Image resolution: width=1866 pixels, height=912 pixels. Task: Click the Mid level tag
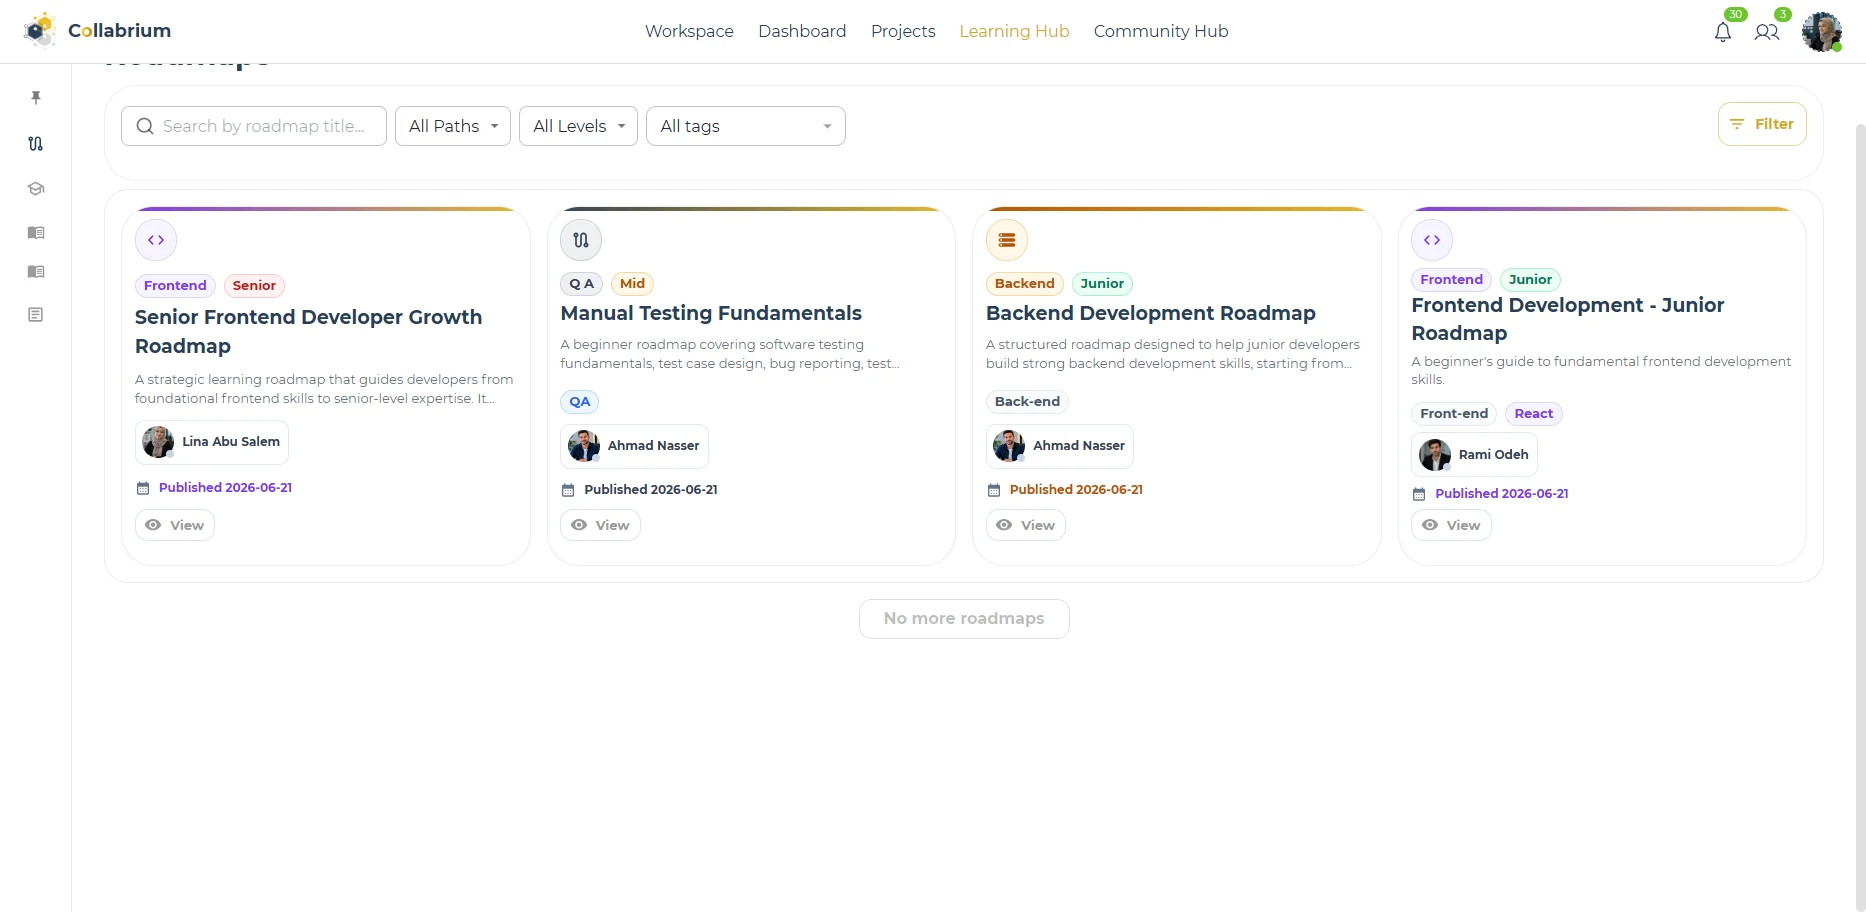pos(632,284)
